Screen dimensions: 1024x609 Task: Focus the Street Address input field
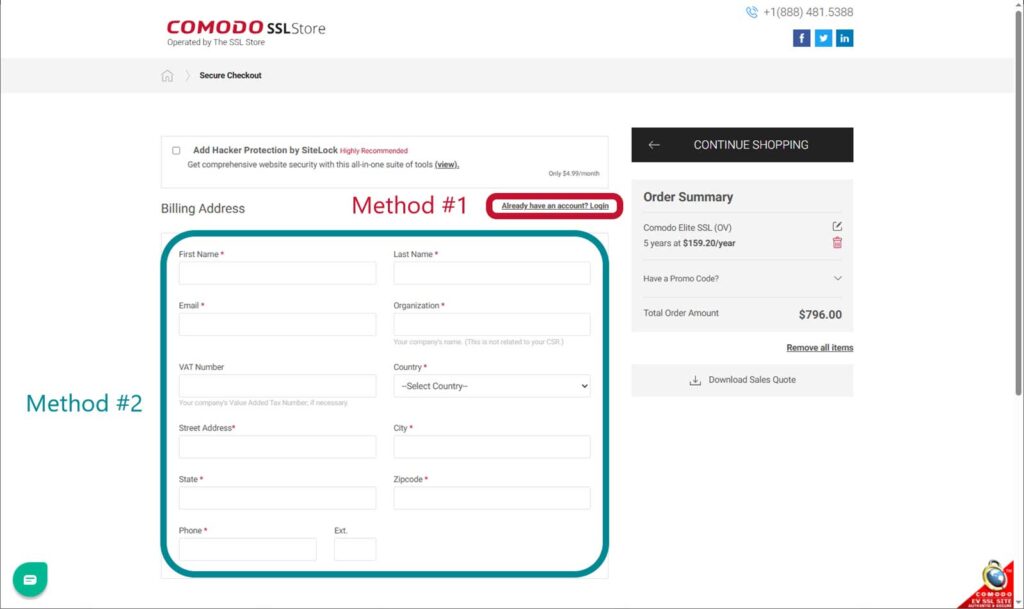(x=278, y=447)
